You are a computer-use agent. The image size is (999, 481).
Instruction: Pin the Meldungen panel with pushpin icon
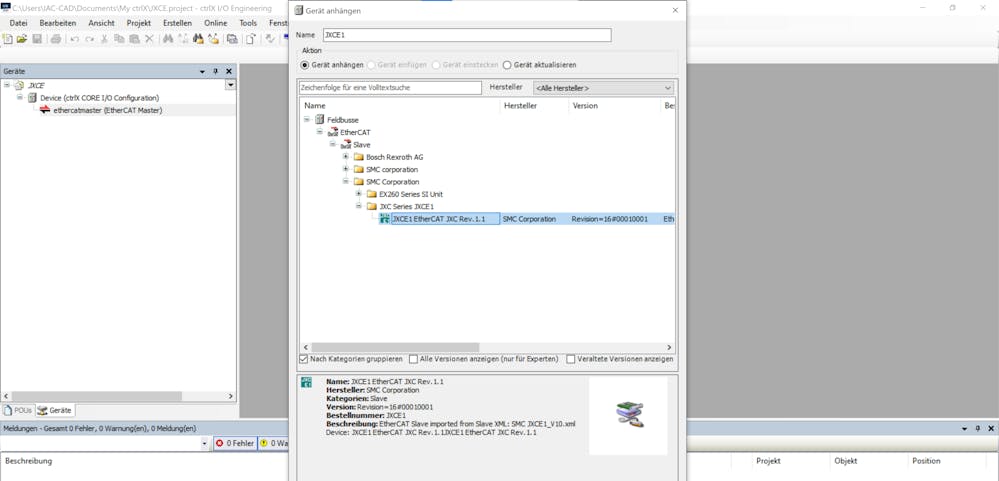tap(978, 429)
